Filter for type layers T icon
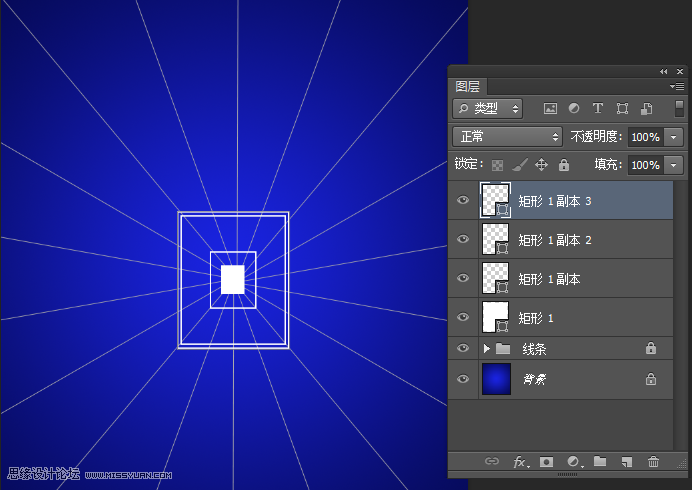Screen dimensions: 692x490 (598, 108)
